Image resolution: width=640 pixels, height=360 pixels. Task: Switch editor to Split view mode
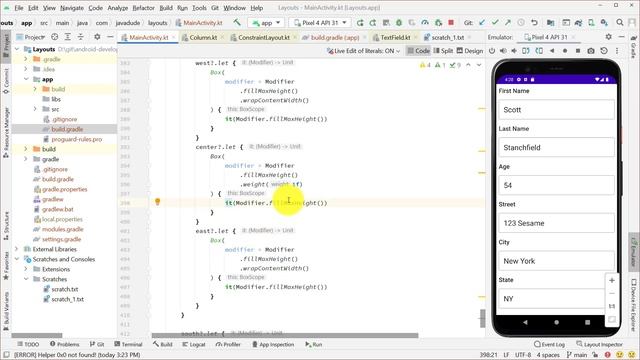click(443, 51)
